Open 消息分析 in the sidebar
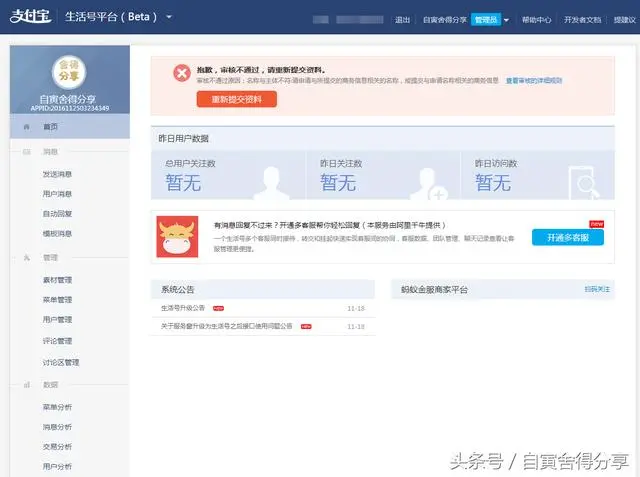The height and width of the screenshot is (477, 640). point(57,427)
